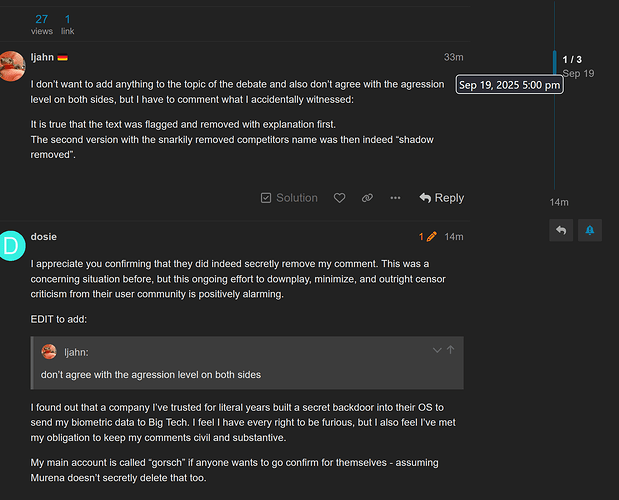Open the notification bell tracking options

tap(589, 230)
